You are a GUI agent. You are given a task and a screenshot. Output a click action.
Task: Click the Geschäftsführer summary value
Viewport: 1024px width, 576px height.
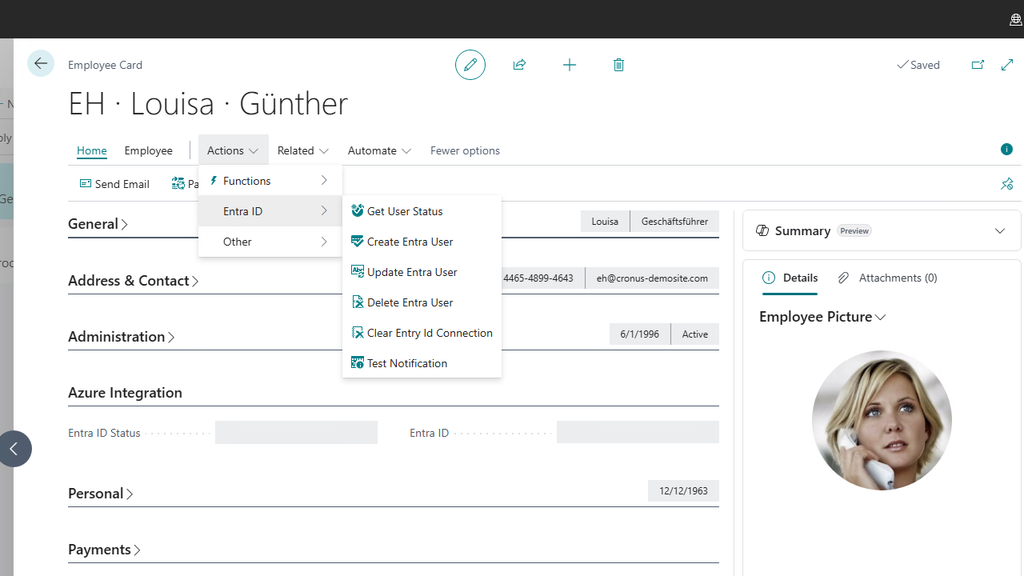coord(675,221)
